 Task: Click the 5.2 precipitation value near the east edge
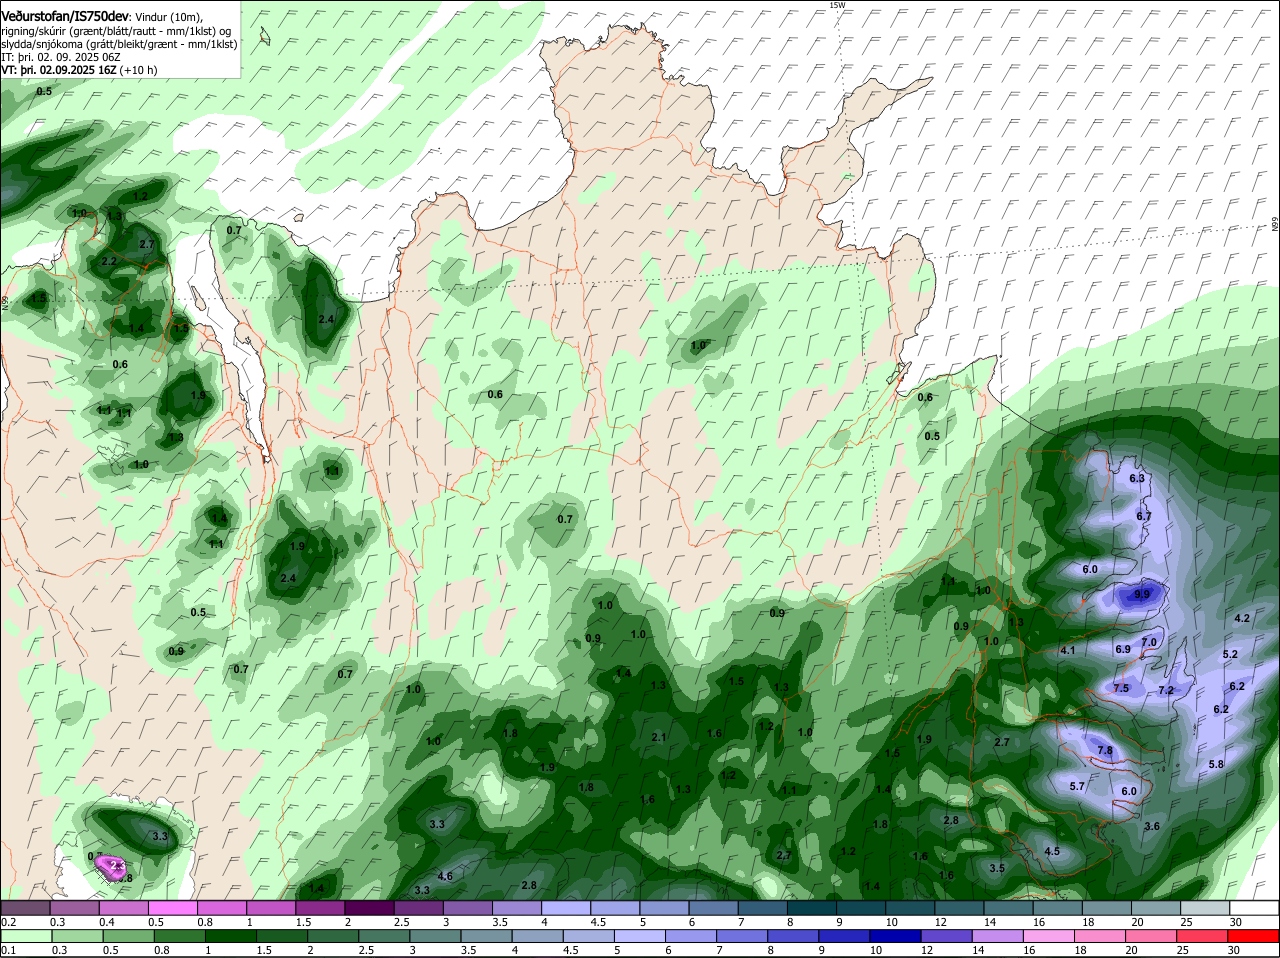click(x=1230, y=654)
